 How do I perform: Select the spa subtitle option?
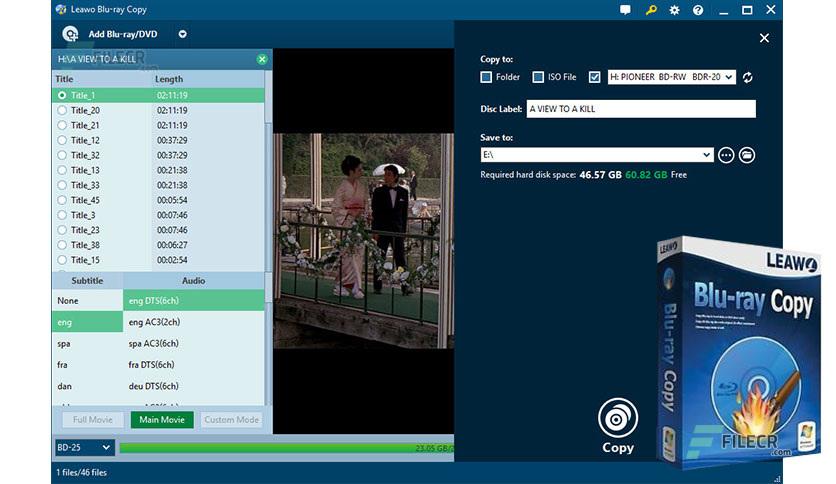point(87,343)
